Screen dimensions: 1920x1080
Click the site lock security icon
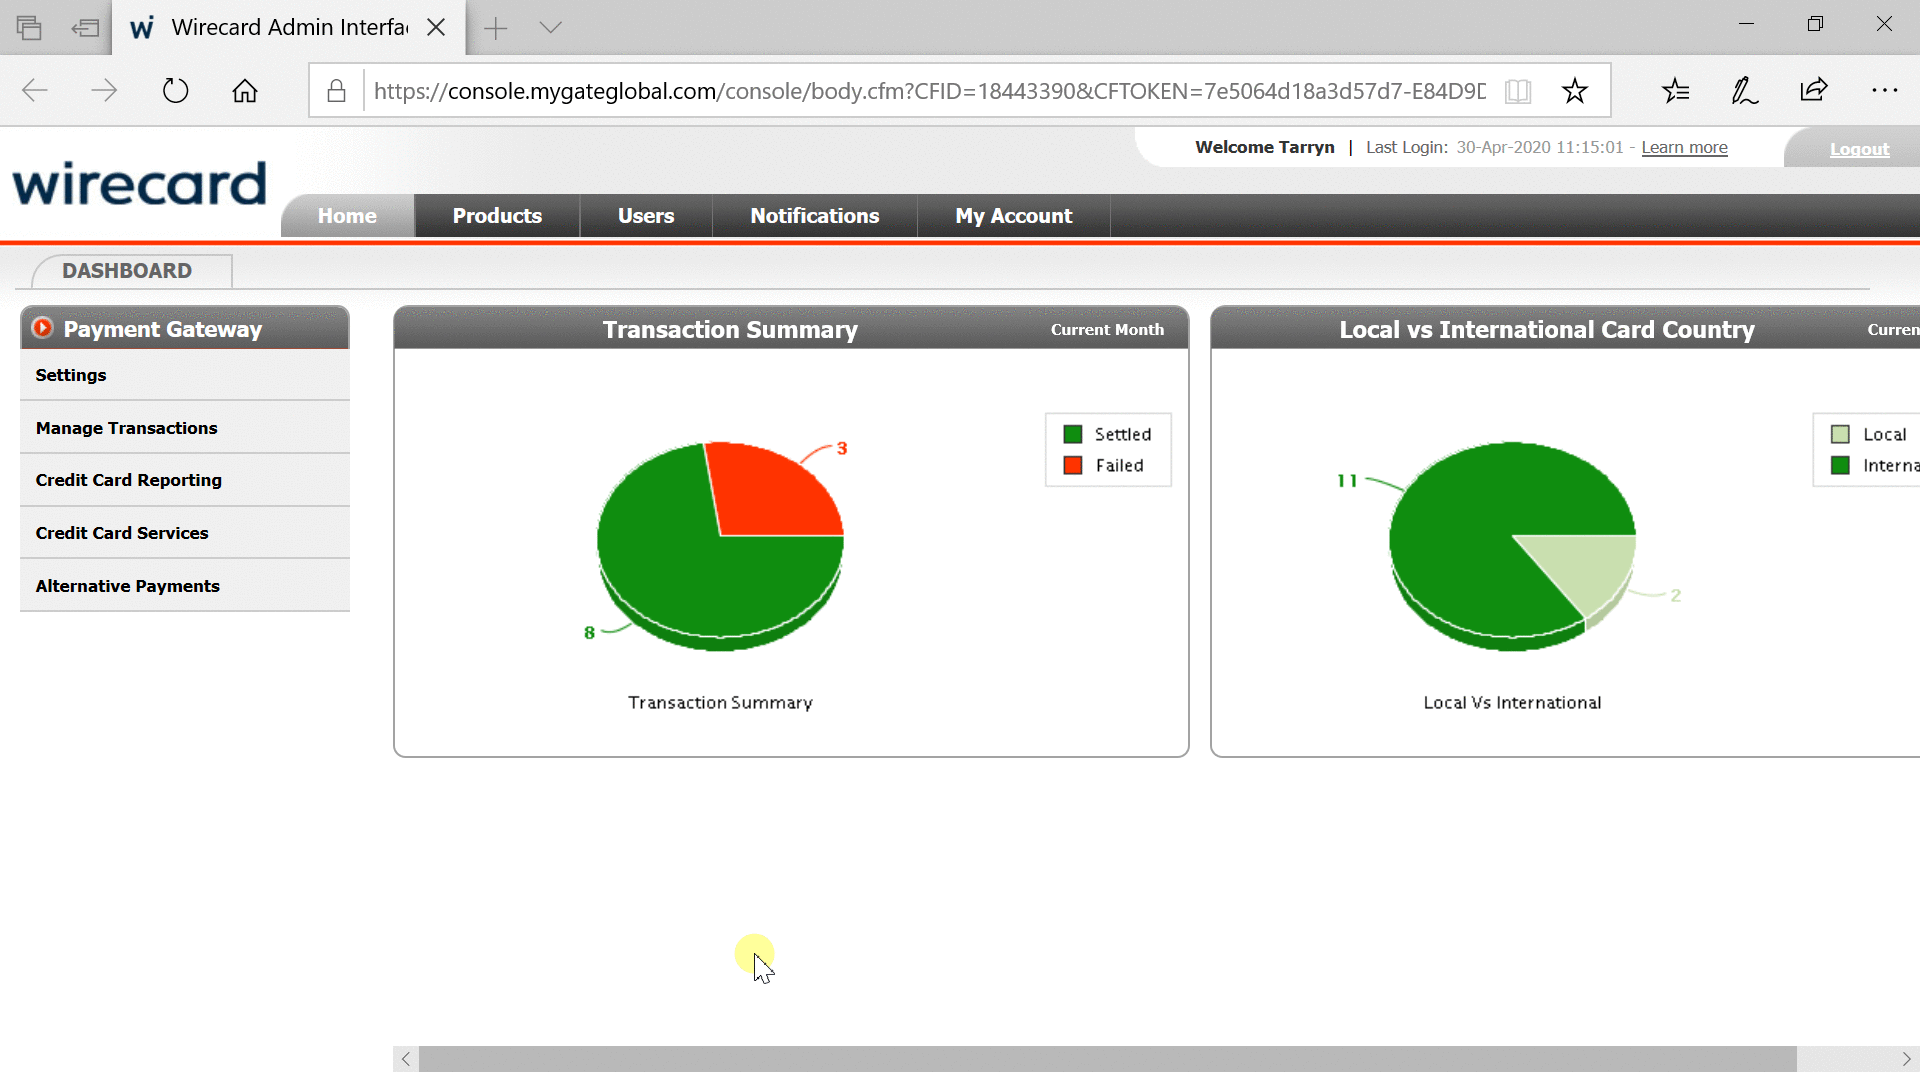(x=337, y=91)
